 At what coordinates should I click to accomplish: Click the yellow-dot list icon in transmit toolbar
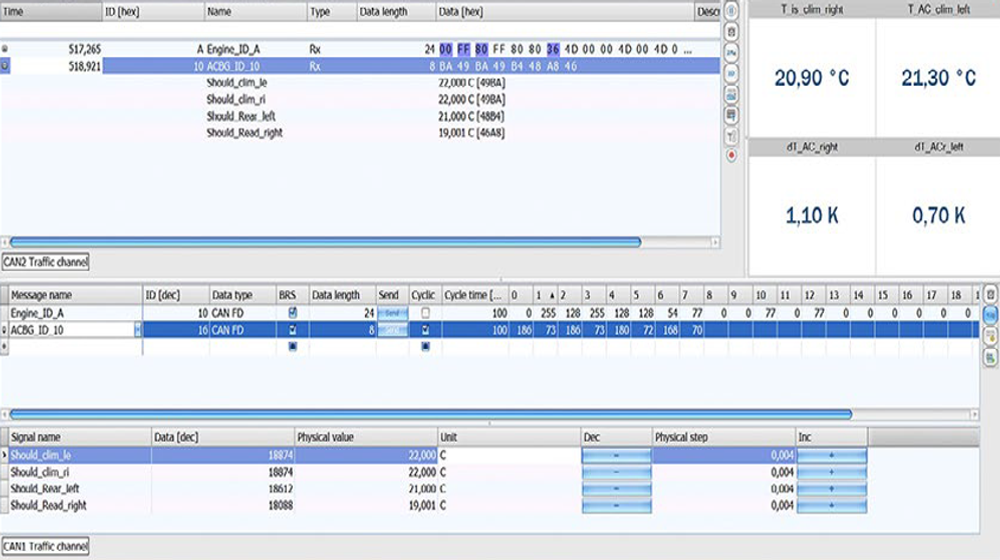coord(990,336)
